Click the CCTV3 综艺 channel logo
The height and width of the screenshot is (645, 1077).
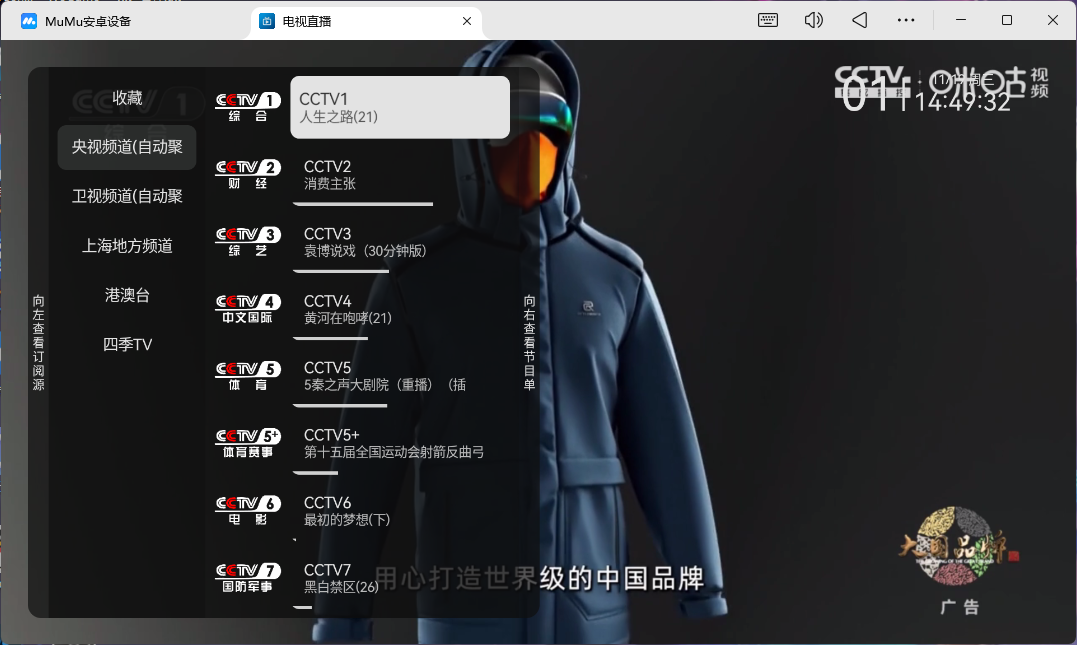(247, 242)
